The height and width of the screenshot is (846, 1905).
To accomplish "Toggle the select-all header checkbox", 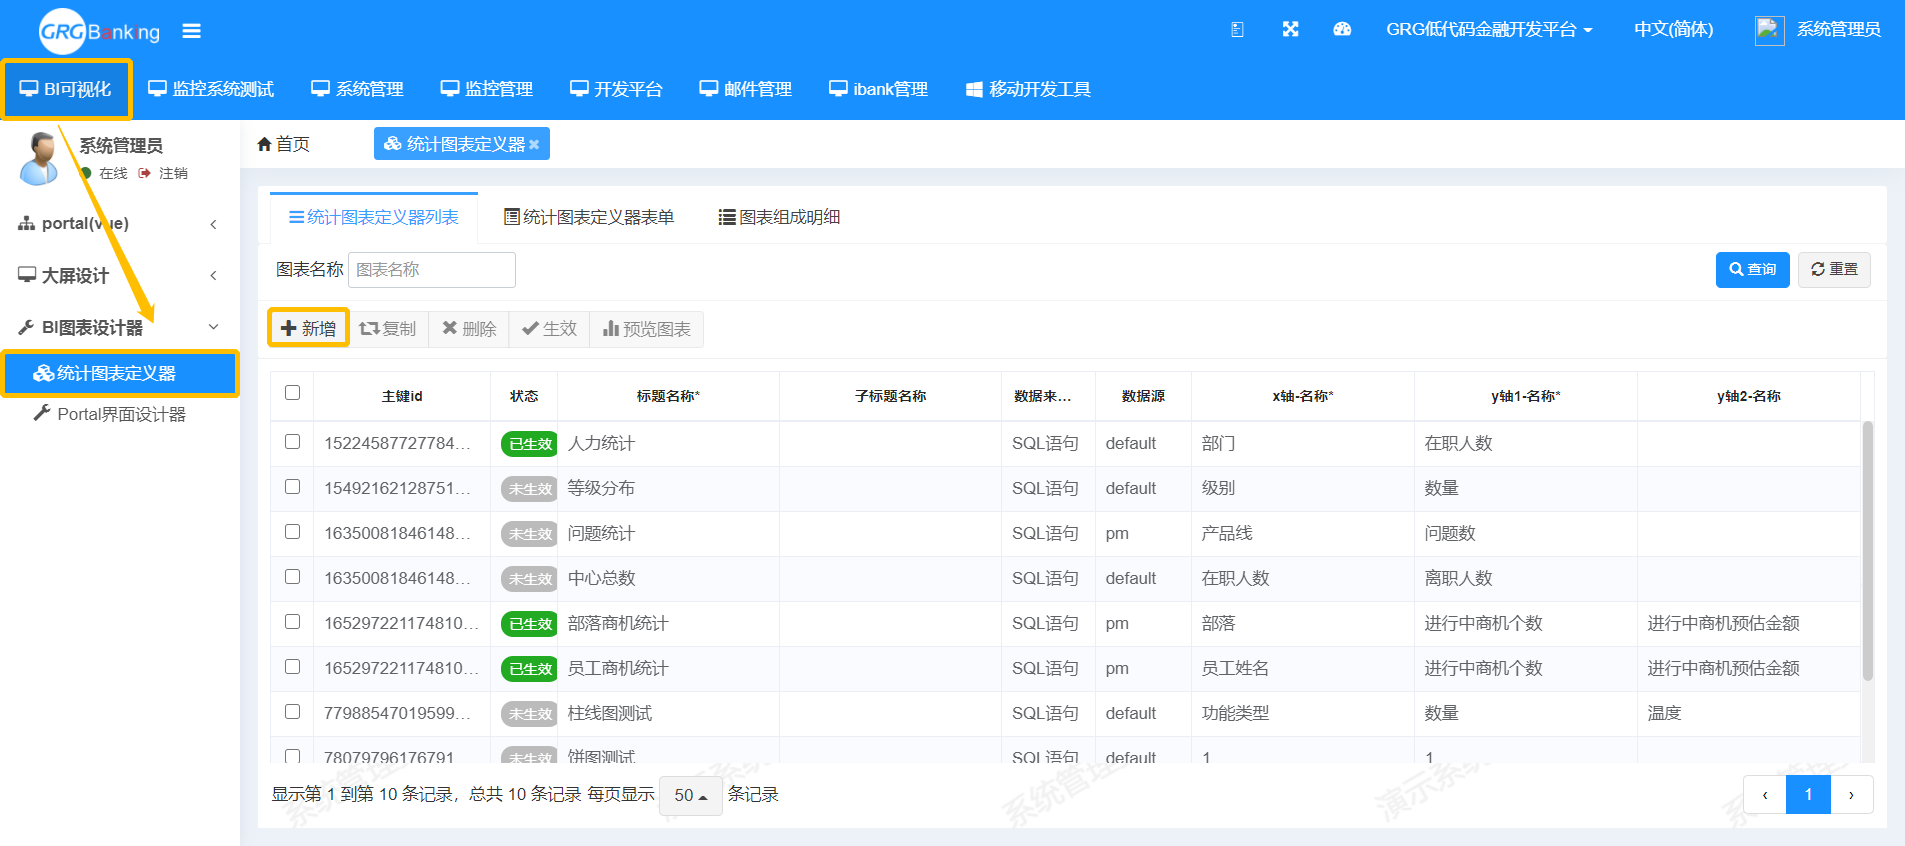I will point(292,393).
